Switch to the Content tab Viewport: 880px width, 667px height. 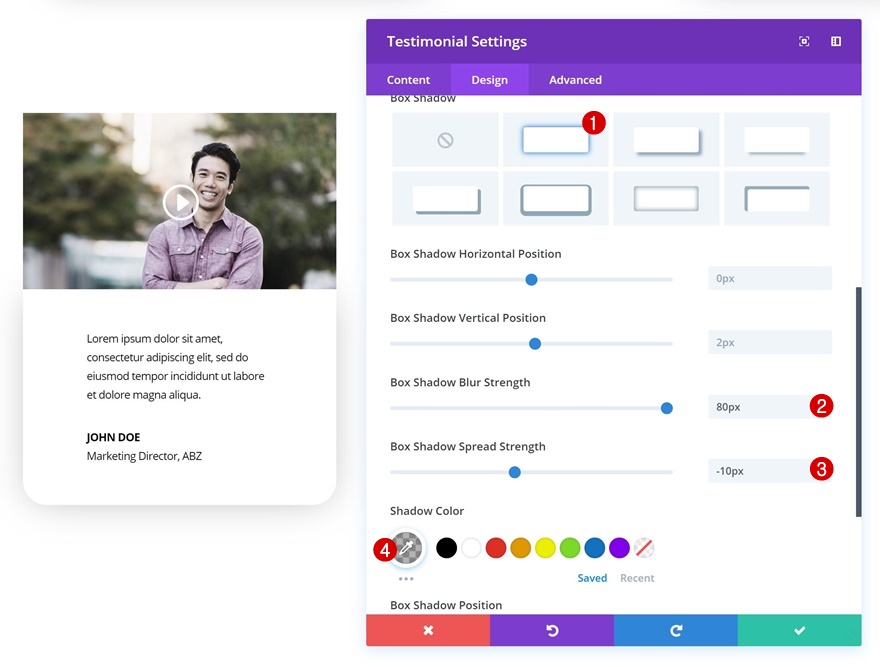pyautogui.click(x=408, y=79)
